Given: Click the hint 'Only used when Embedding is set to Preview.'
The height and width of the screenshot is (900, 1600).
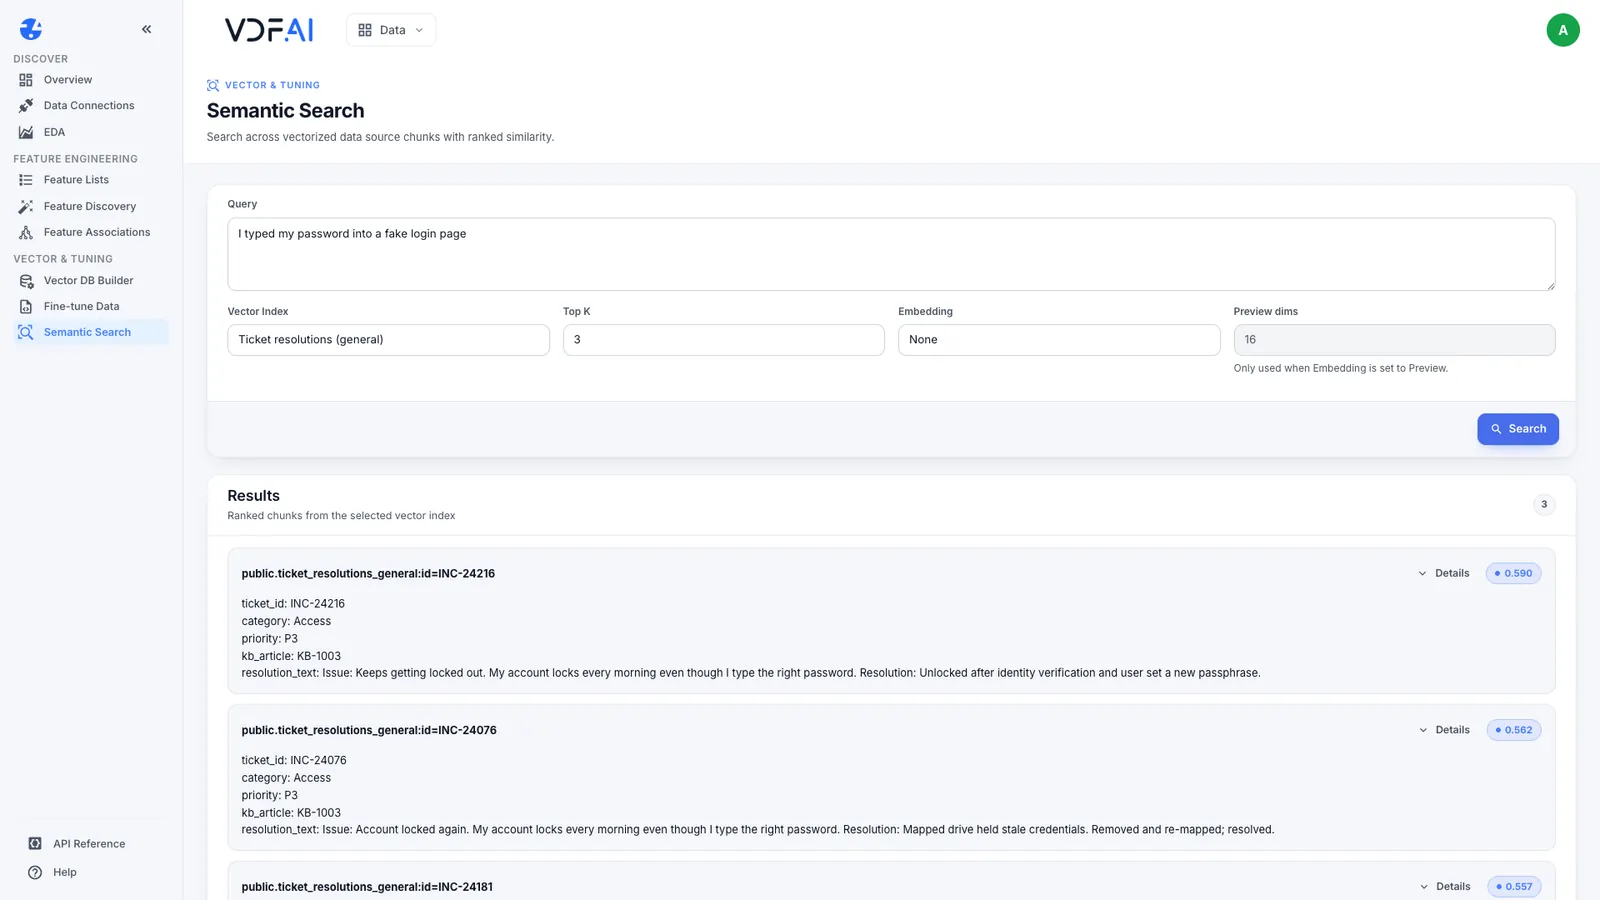Looking at the screenshot, I should (1341, 368).
